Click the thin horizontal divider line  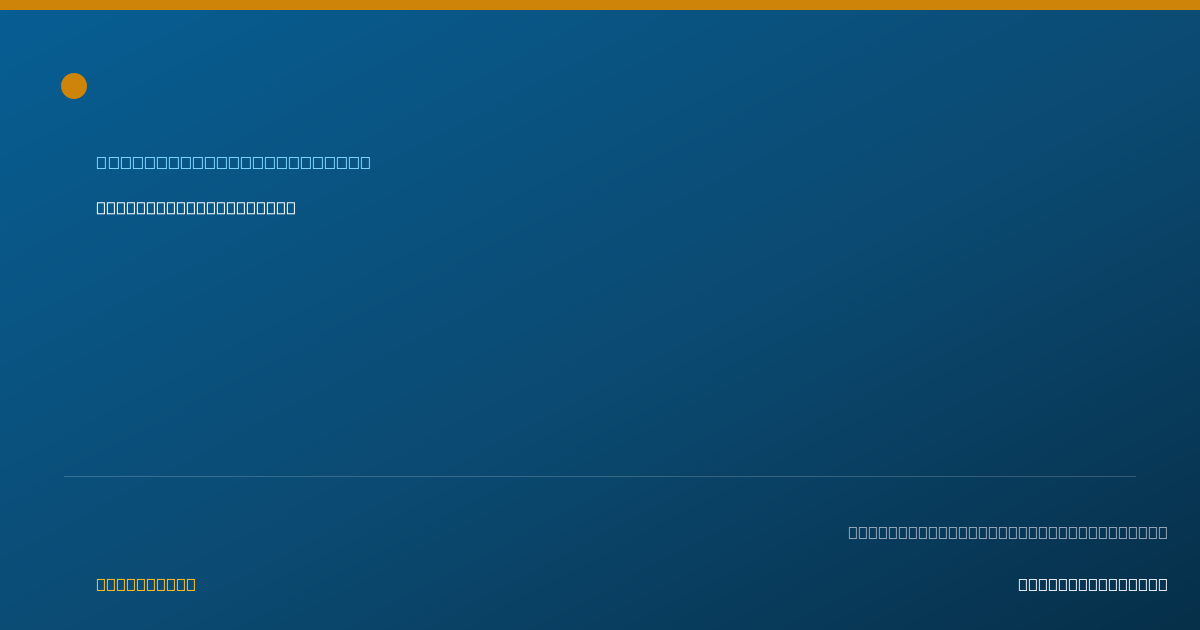pos(600,476)
